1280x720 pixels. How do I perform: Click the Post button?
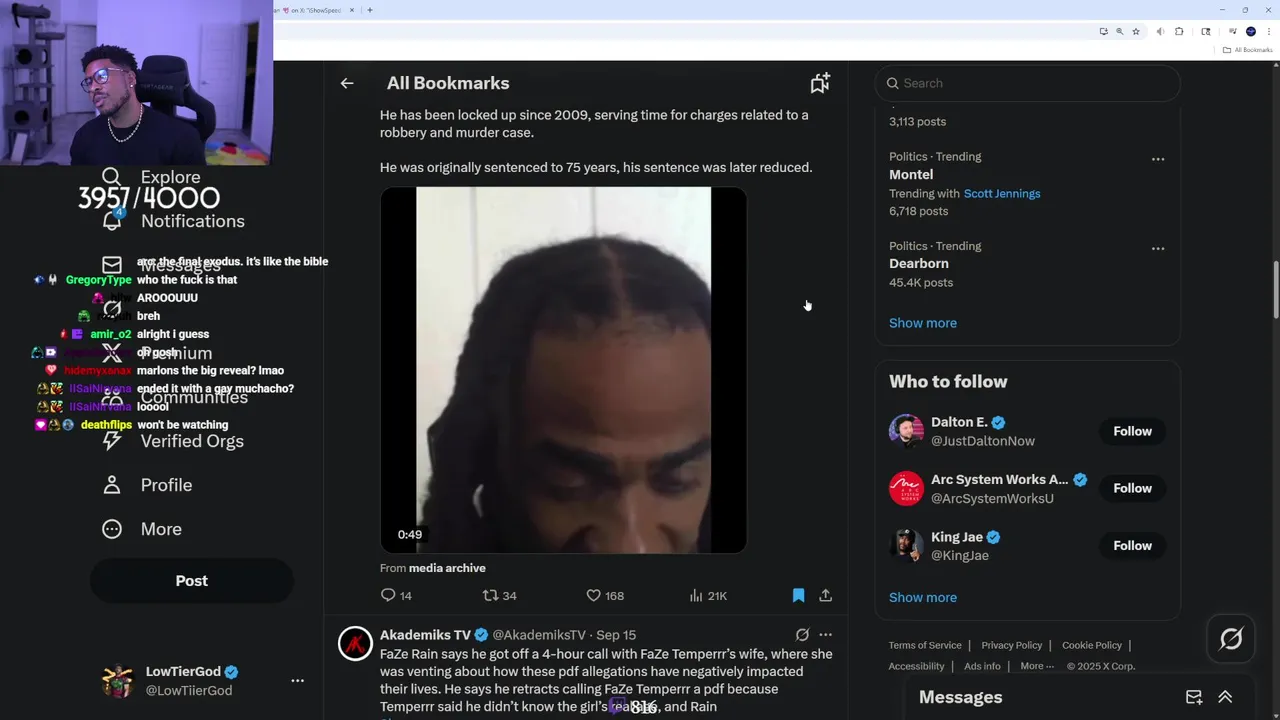tap(192, 580)
